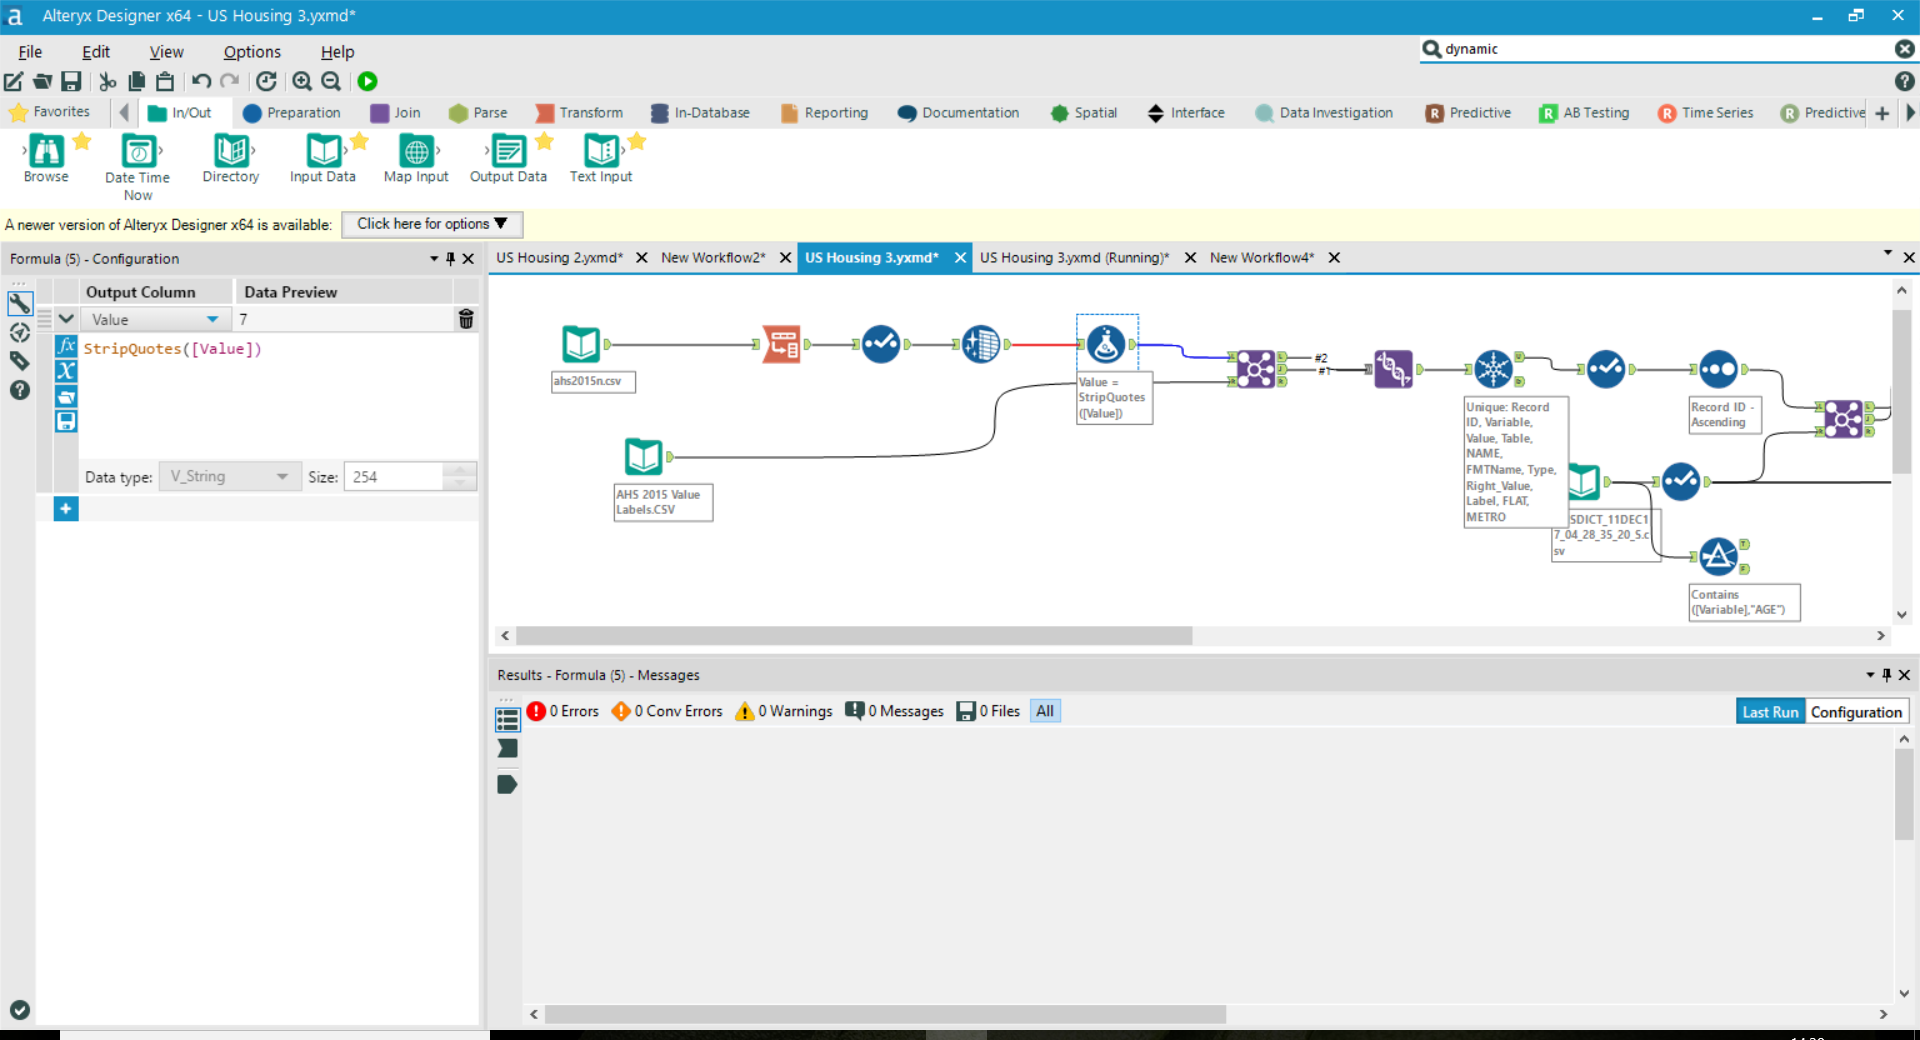The height and width of the screenshot is (1040, 1920).
Task: Select the Text Input tool
Action: 601,159
